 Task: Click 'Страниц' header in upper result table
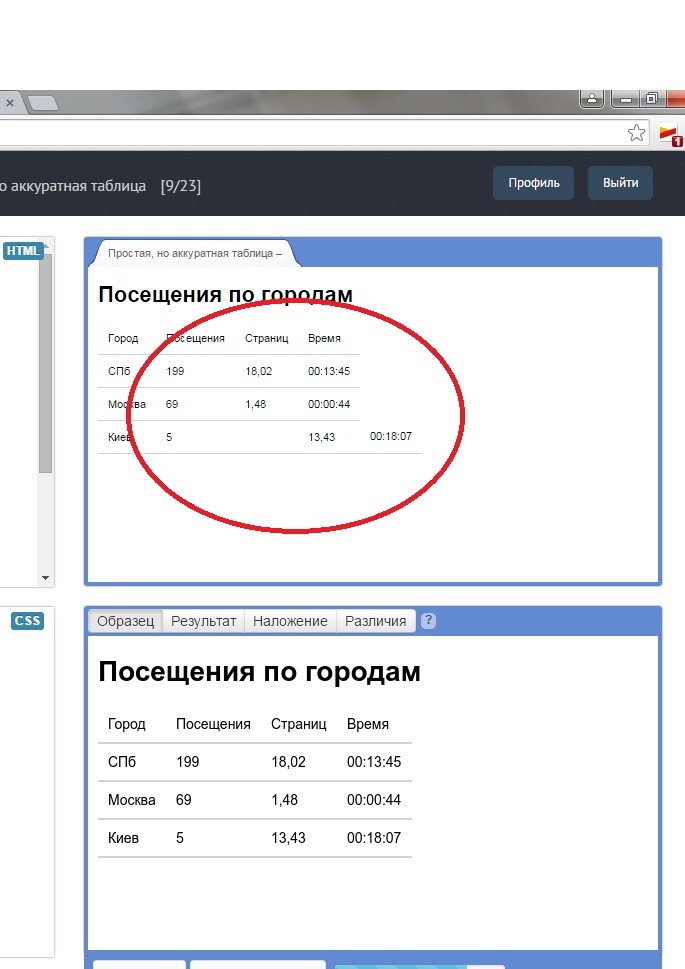[266, 338]
